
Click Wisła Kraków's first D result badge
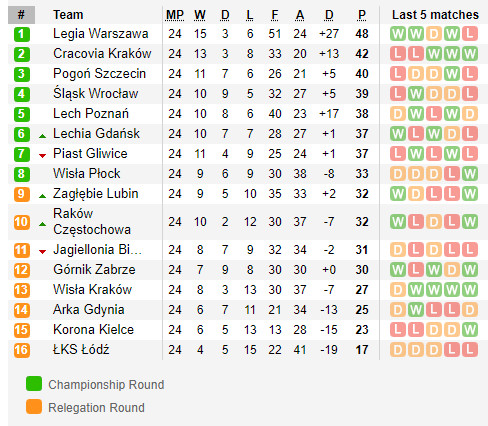[398, 290]
